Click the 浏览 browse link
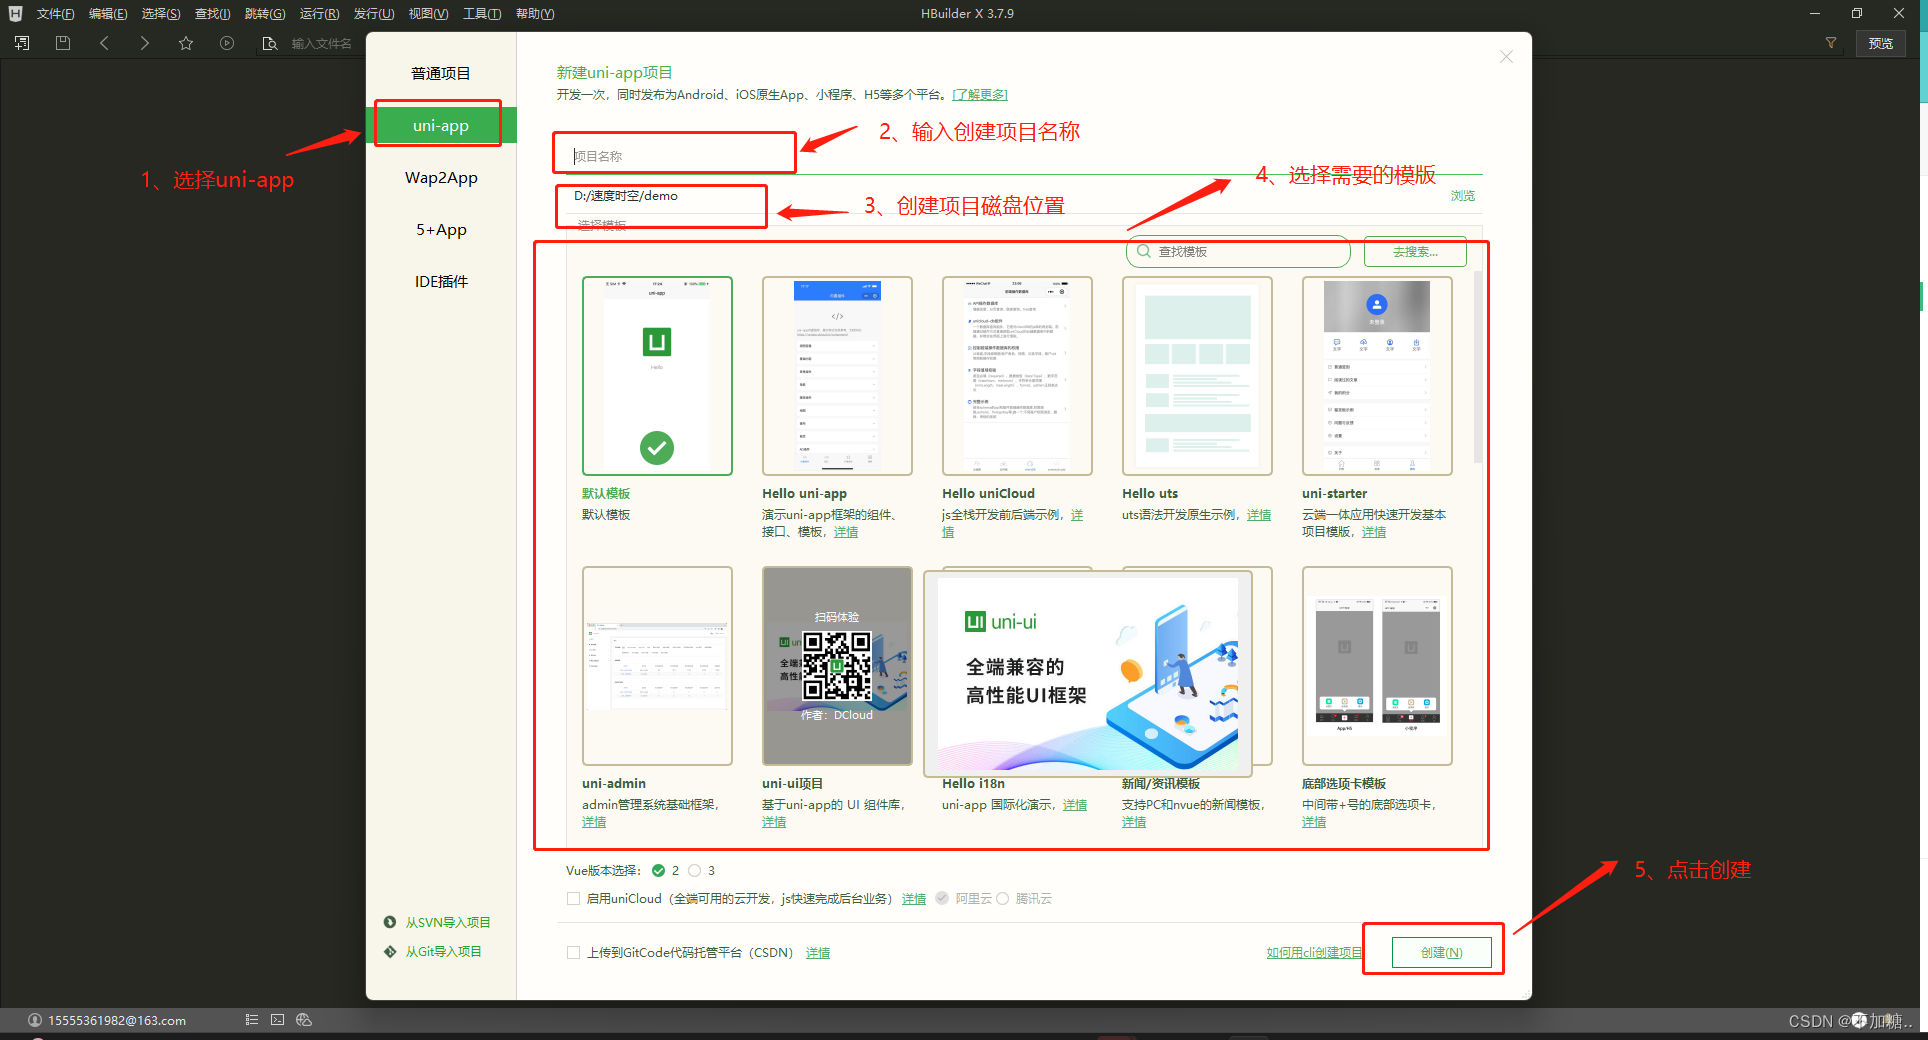 [1462, 196]
